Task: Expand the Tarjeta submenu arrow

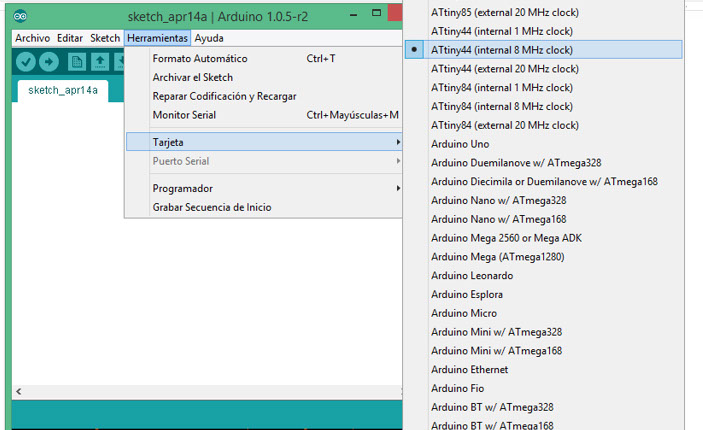Action: 398,142
